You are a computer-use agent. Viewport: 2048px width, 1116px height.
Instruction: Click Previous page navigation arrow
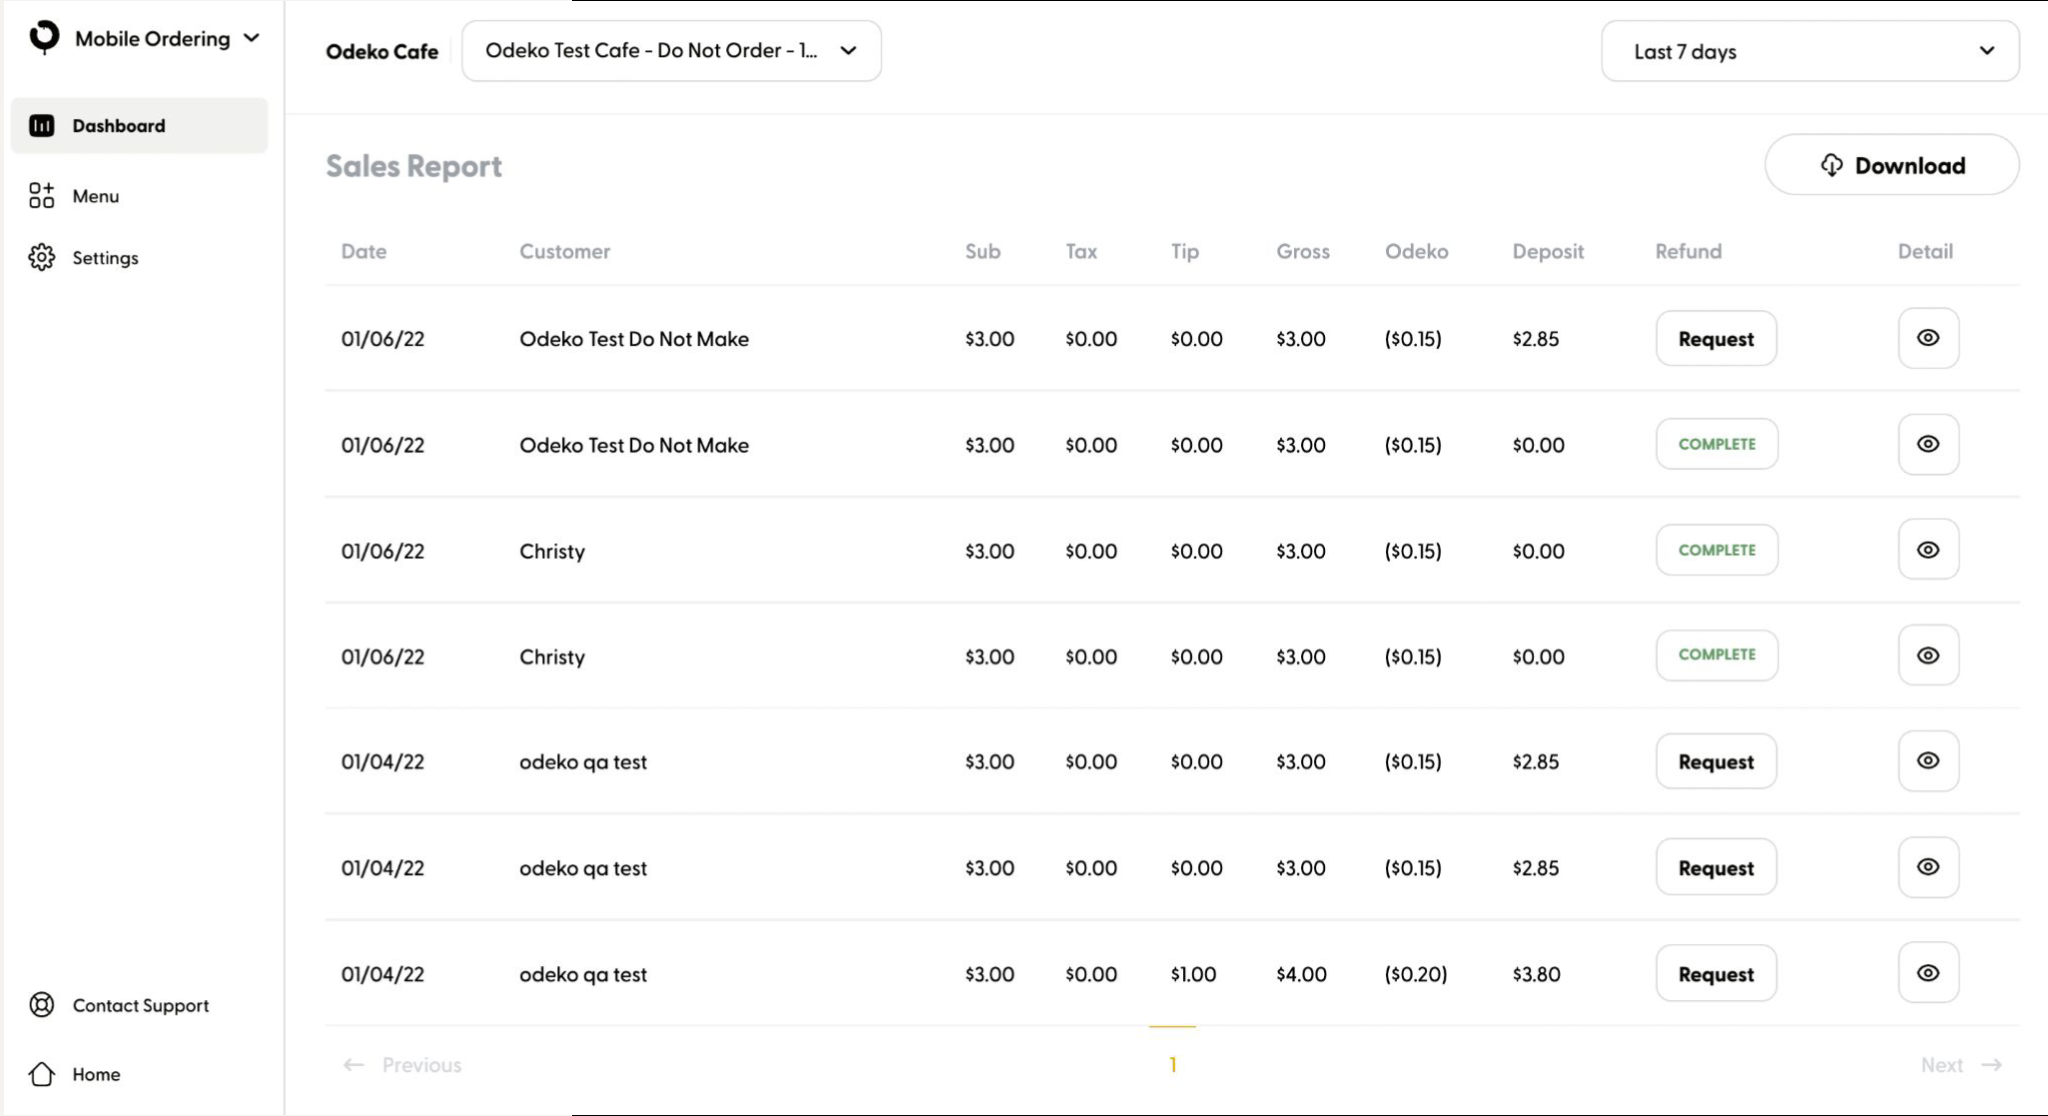coord(352,1064)
